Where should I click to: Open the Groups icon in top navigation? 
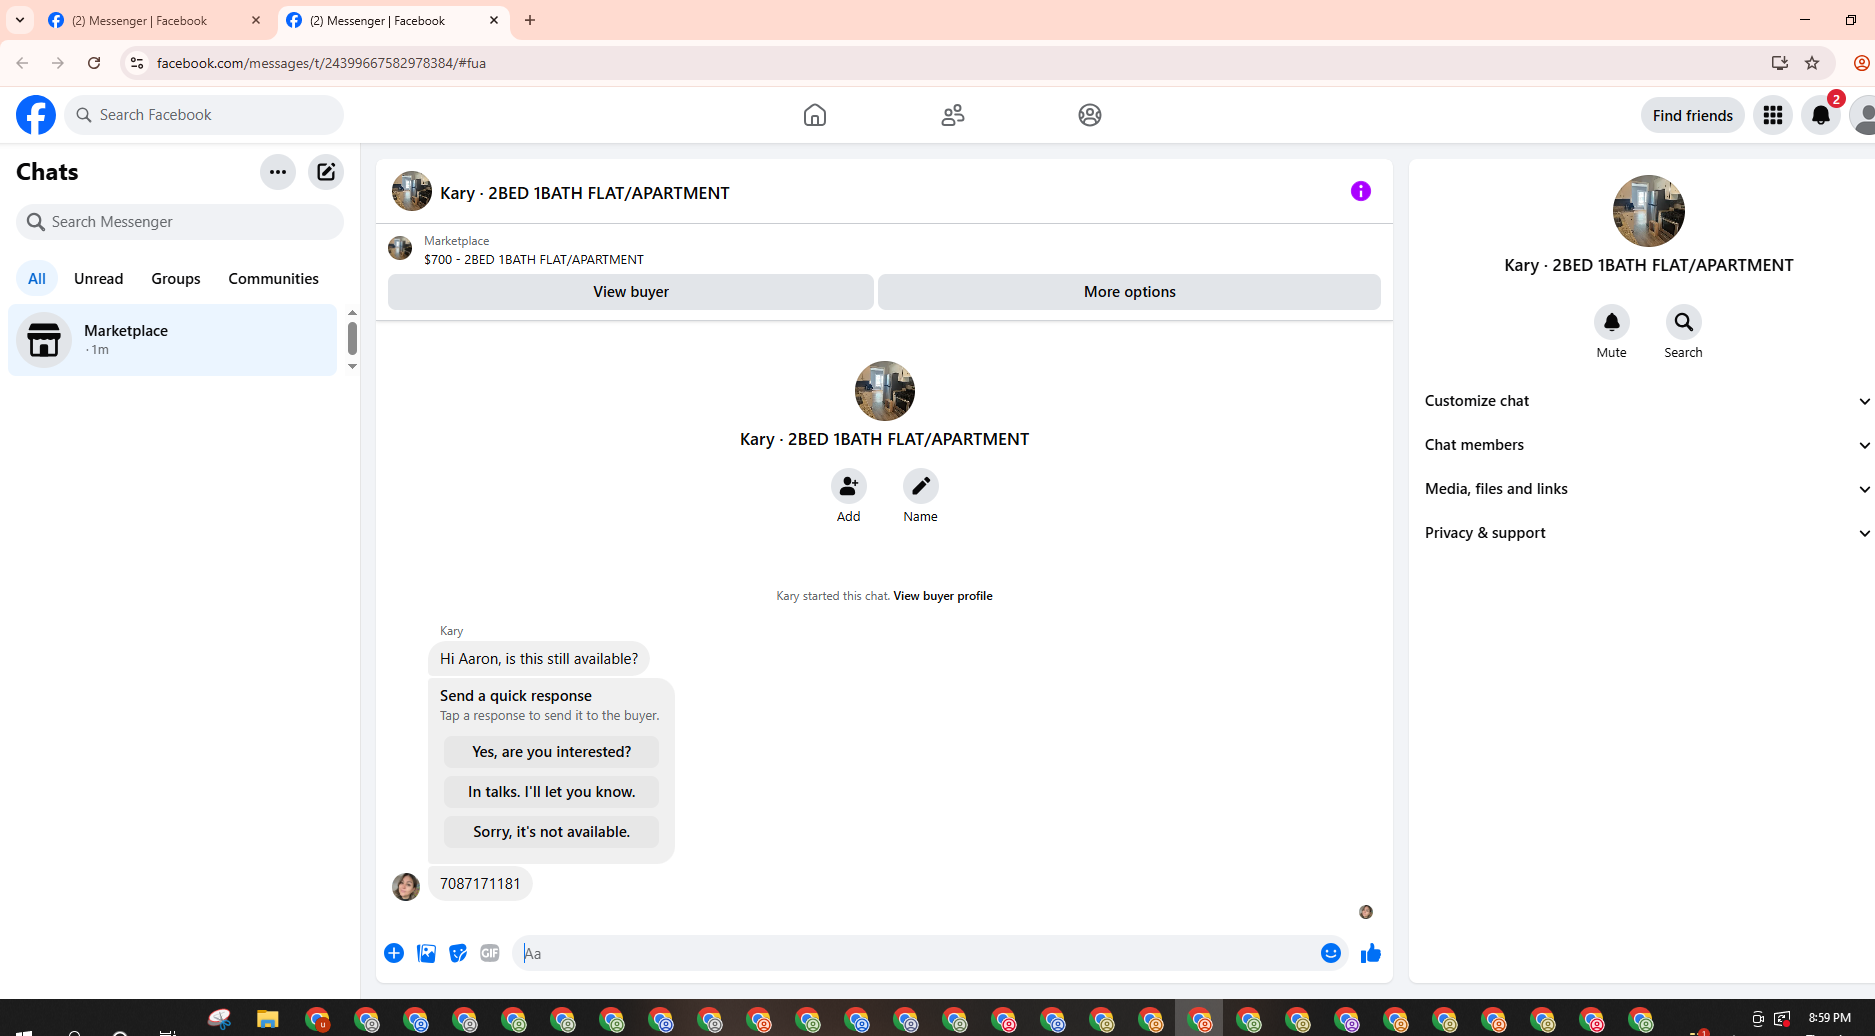click(1090, 115)
